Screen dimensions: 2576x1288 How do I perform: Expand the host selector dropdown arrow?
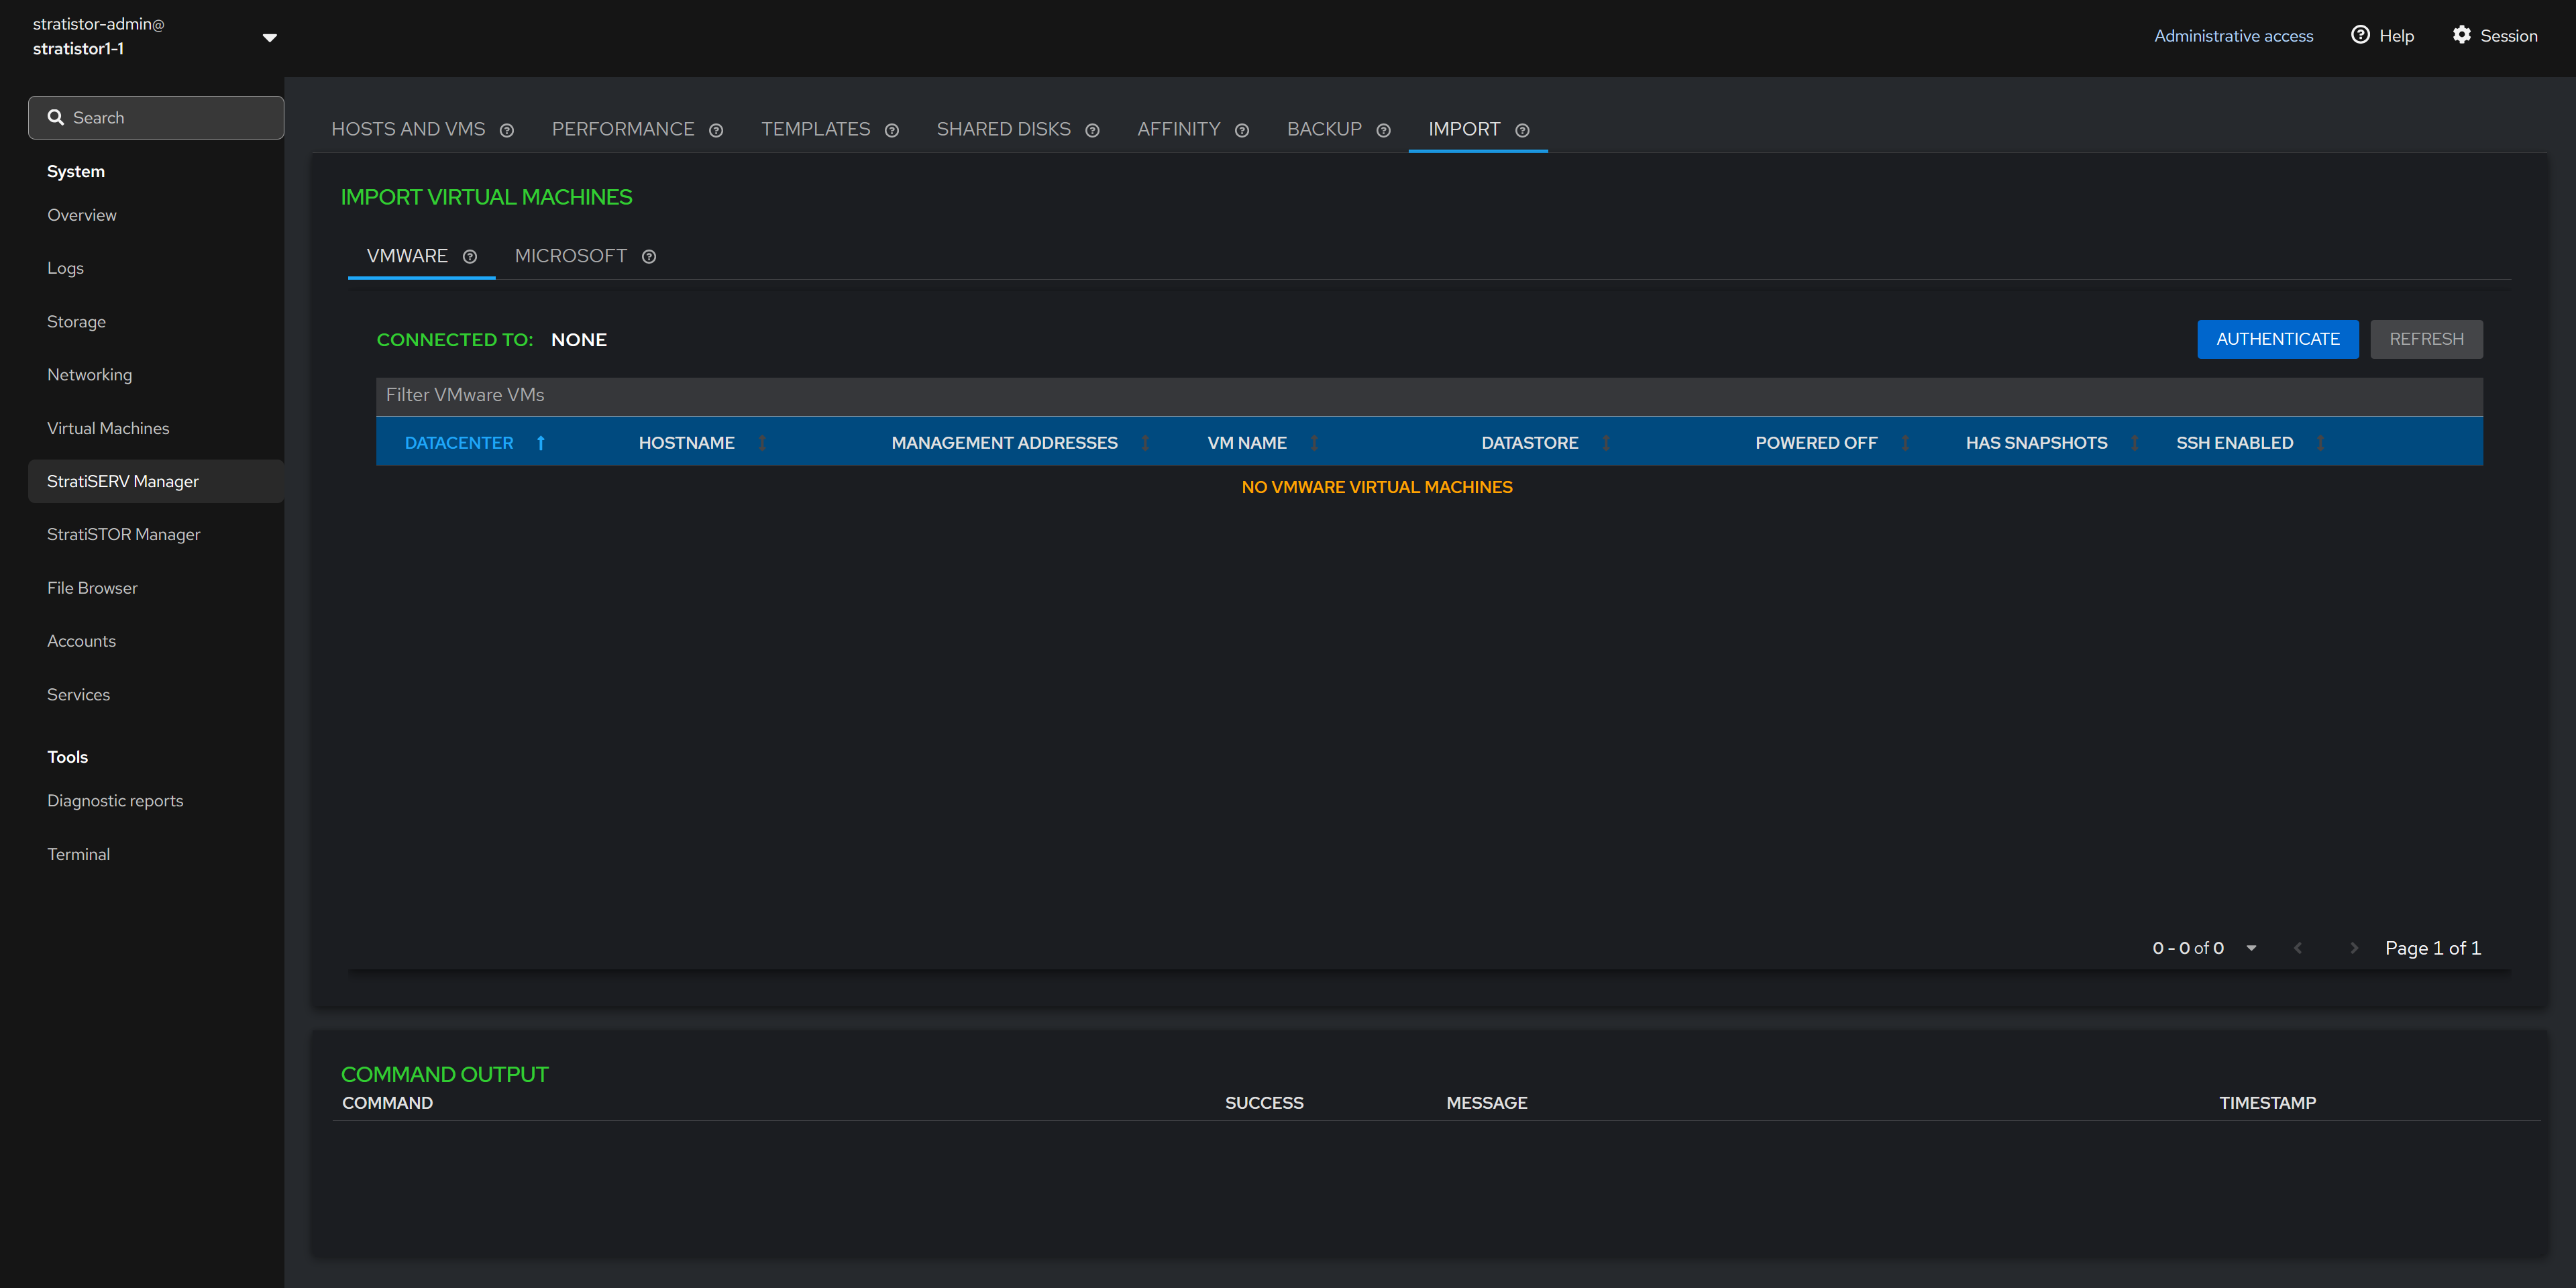coord(269,37)
